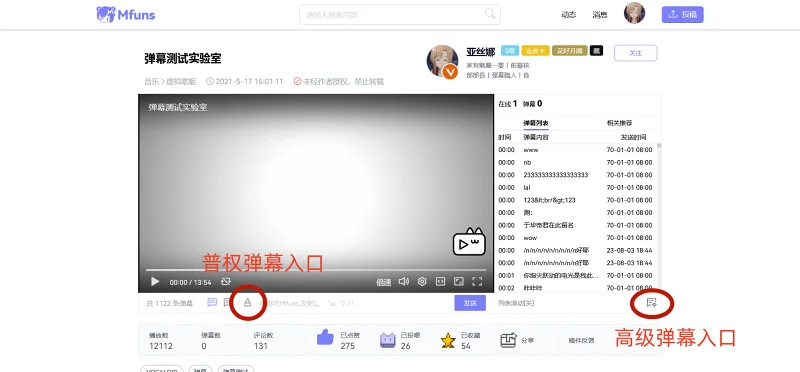Image resolution: width=800 pixels, height=372 pixels.
Task: Toggle 列表滚动[关] list scrolling
Action: tap(515, 303)
